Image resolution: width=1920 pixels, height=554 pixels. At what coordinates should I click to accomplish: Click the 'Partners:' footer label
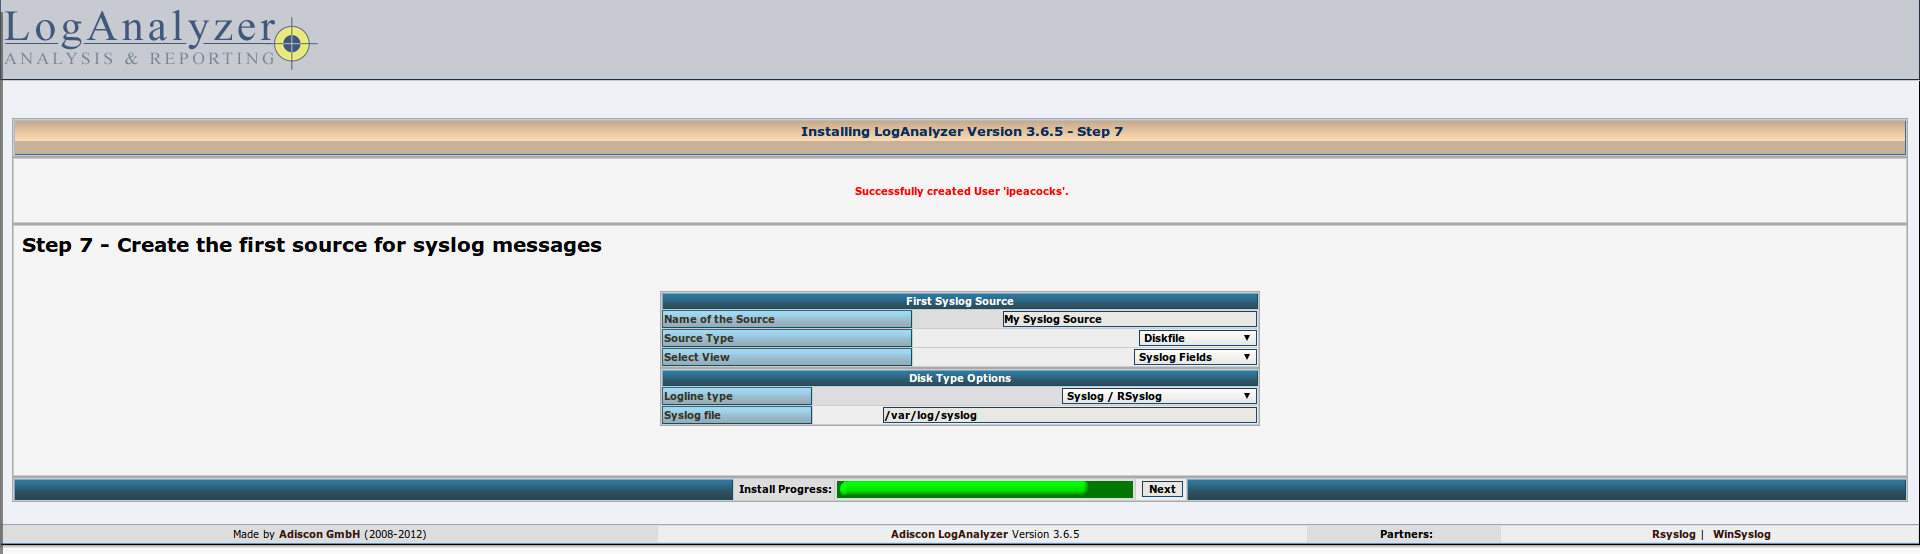(x=1406, y=534)
